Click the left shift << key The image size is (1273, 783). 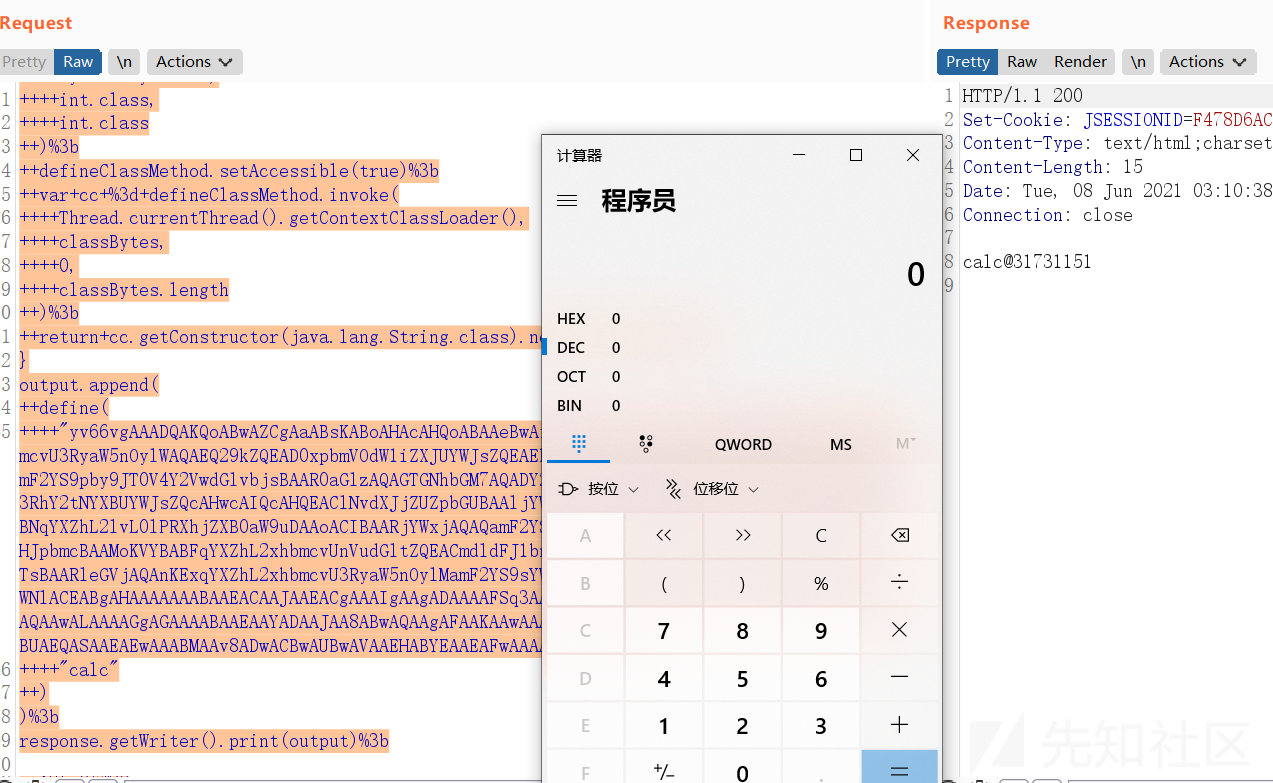click(x=663, y=535)
